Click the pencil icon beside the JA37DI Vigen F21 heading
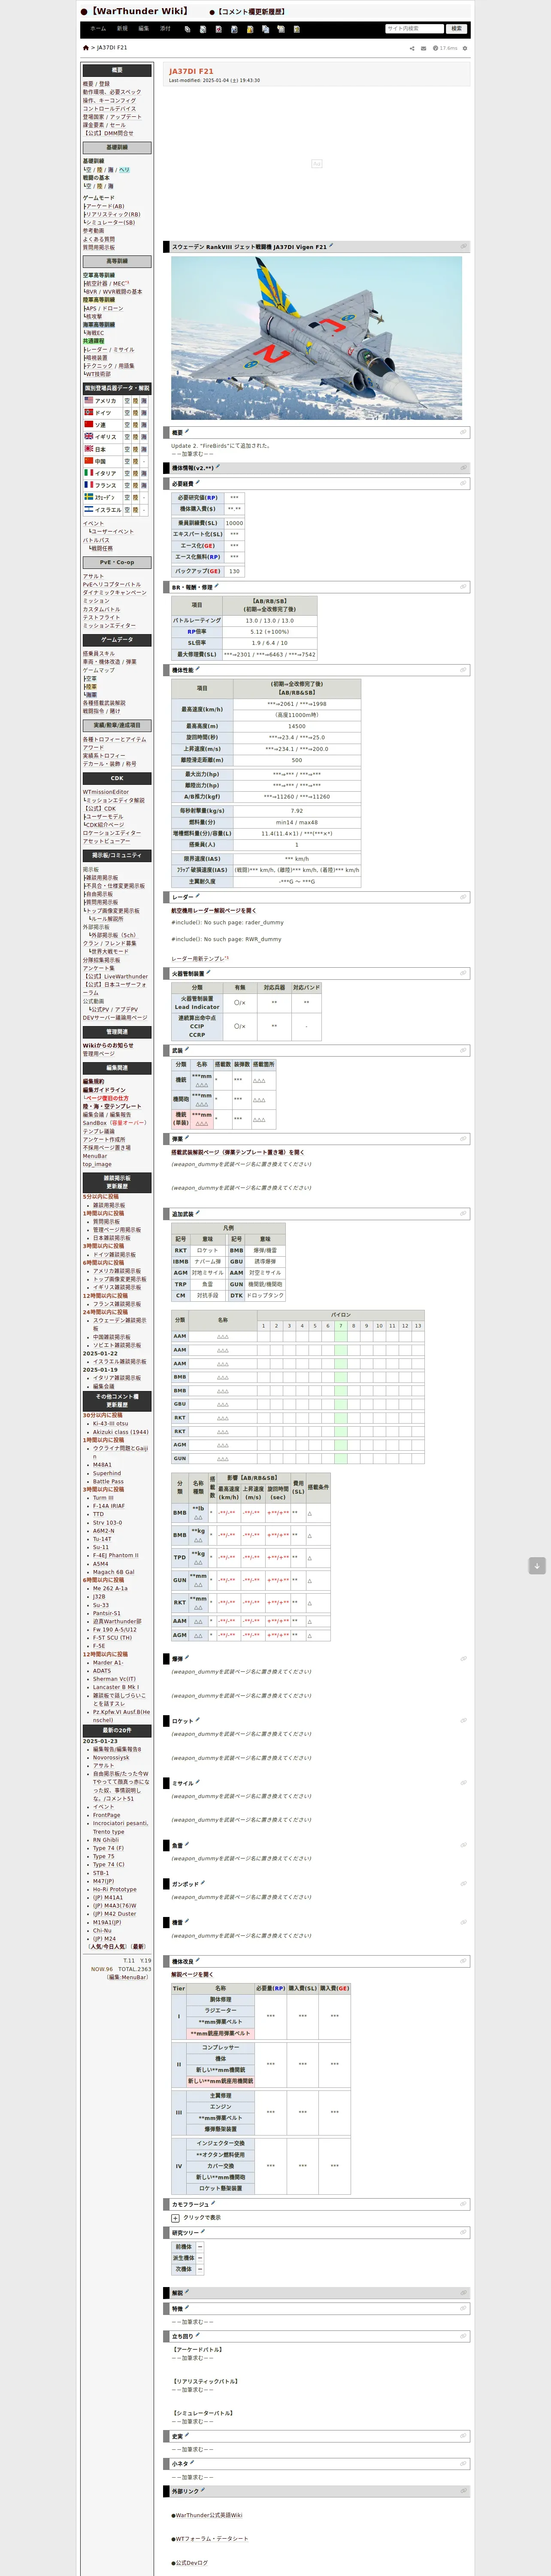 [x=331, y=246]
